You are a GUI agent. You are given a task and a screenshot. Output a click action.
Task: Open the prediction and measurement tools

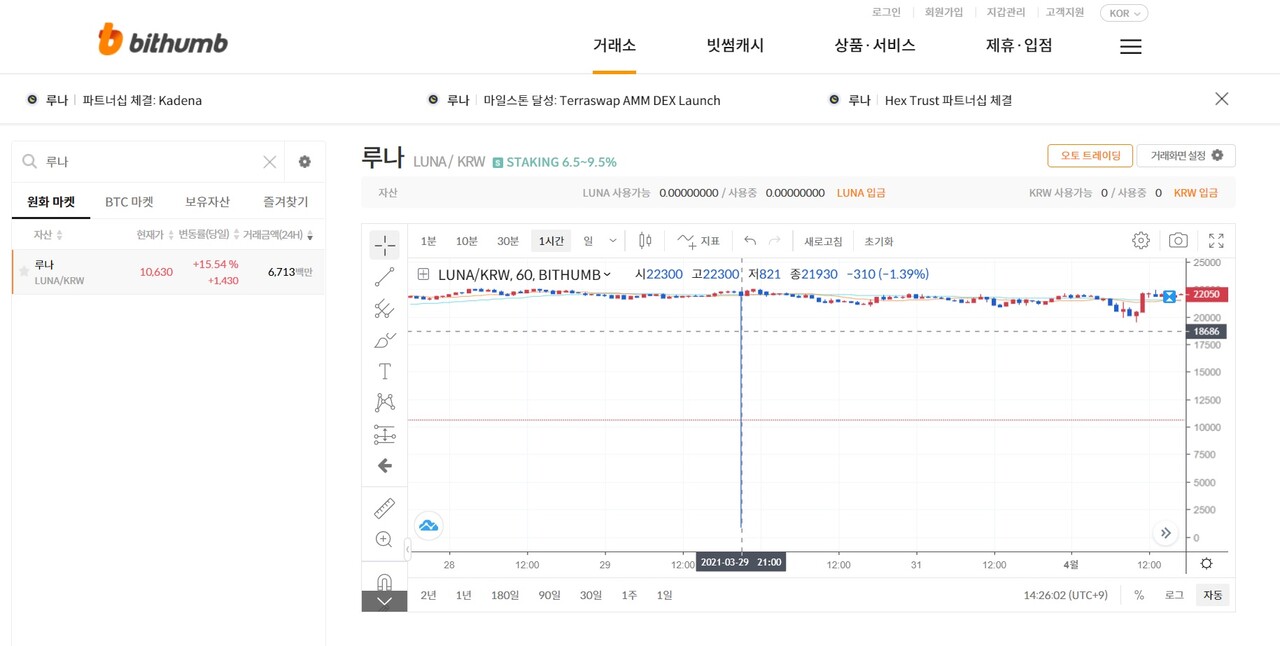pos(384,434)
